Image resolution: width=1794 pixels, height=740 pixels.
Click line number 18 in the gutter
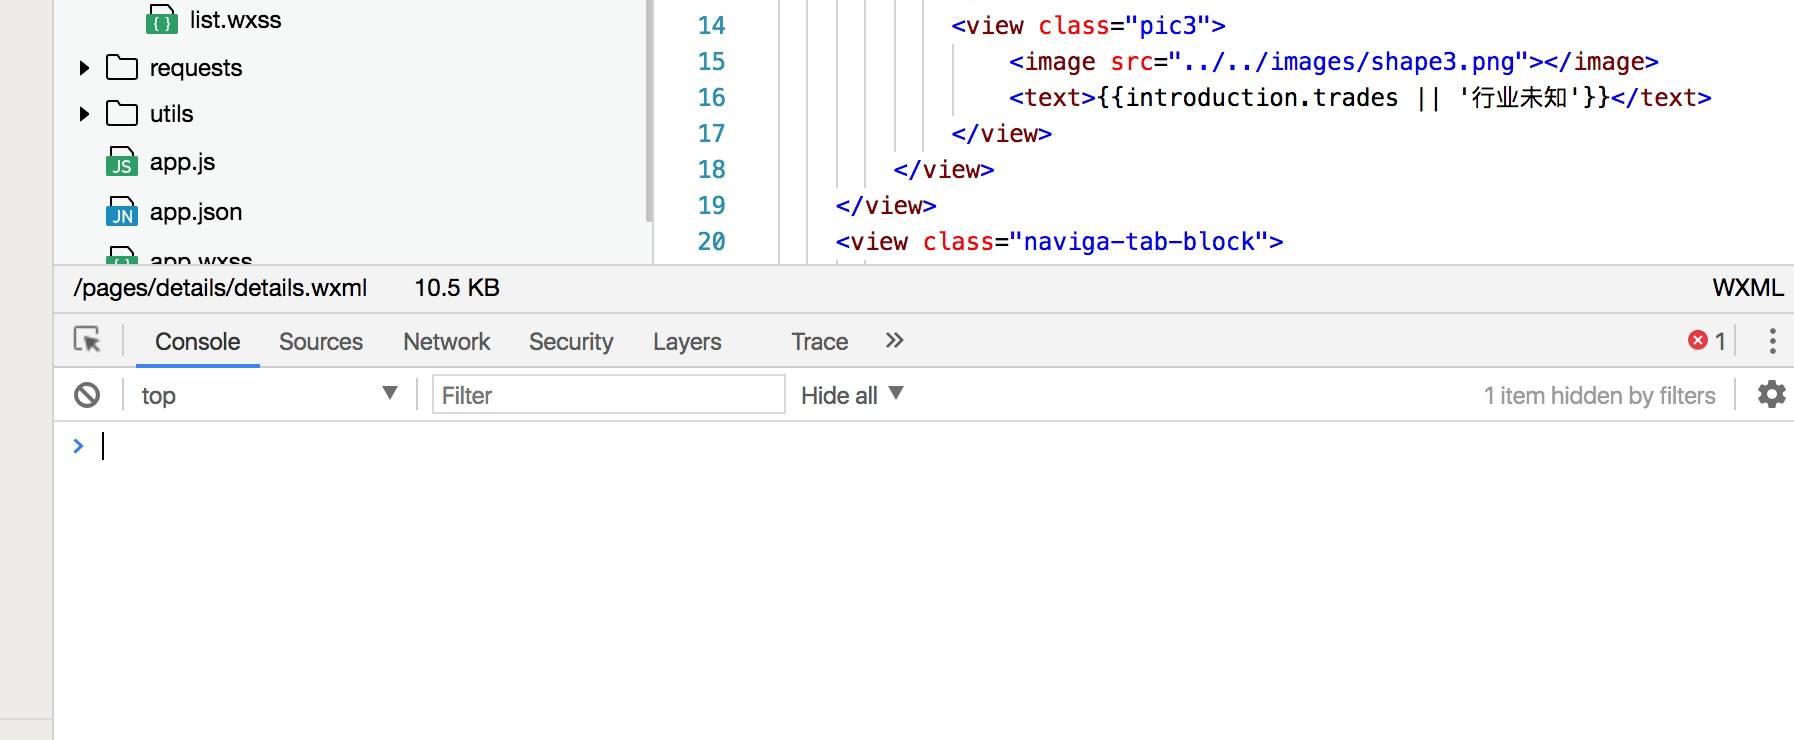pos(712,169)
